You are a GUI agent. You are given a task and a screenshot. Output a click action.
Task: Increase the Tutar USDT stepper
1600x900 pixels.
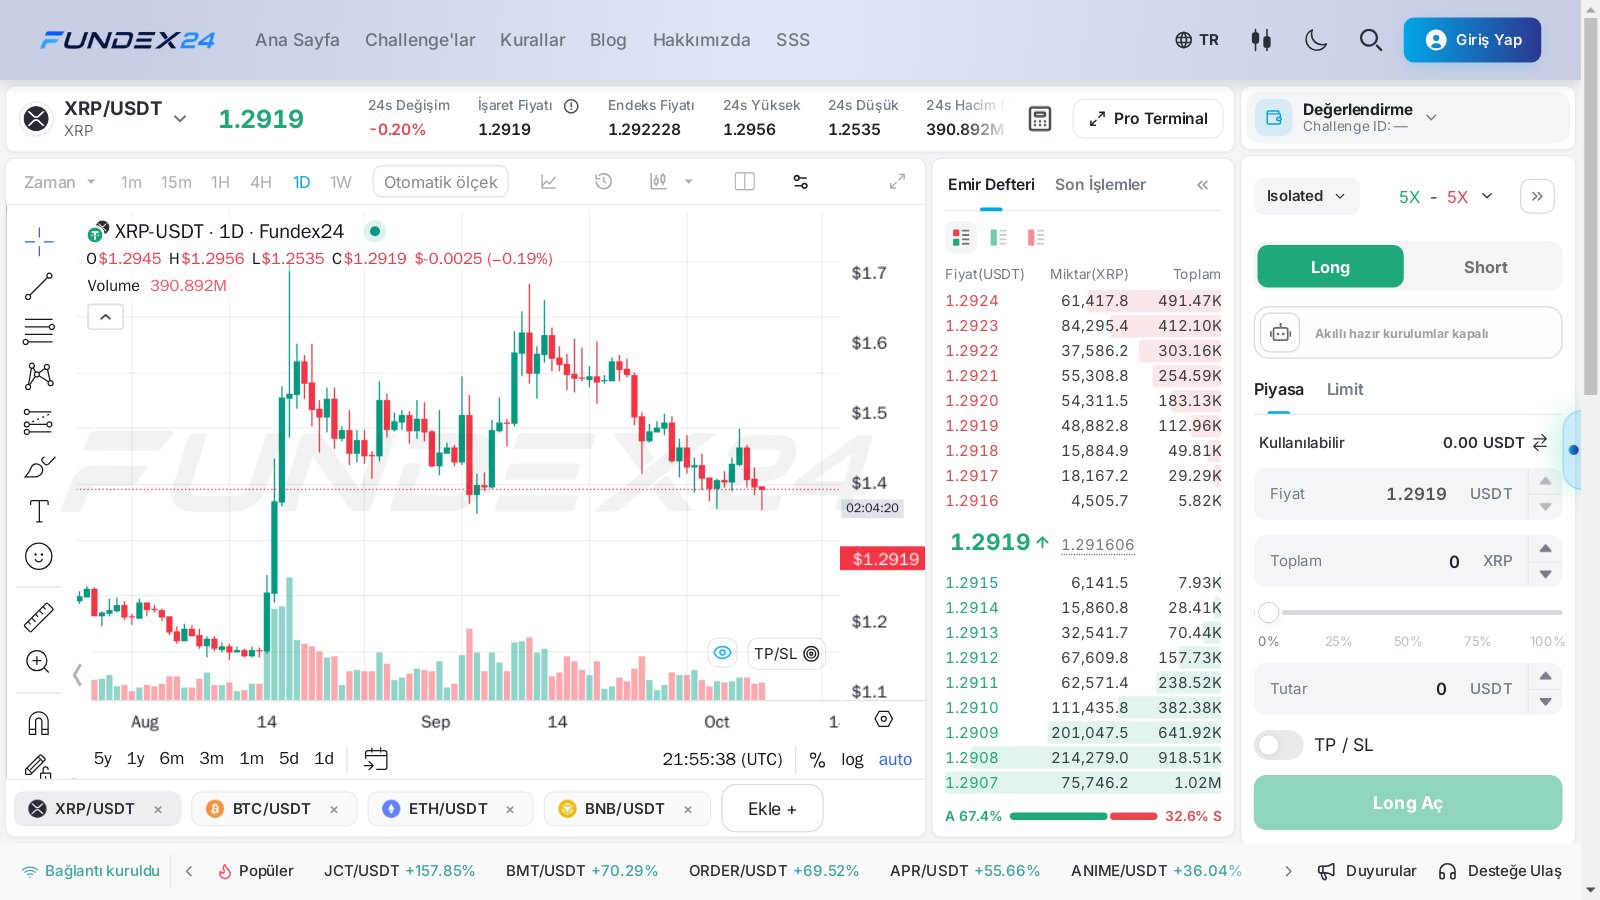click(1545, 676)
